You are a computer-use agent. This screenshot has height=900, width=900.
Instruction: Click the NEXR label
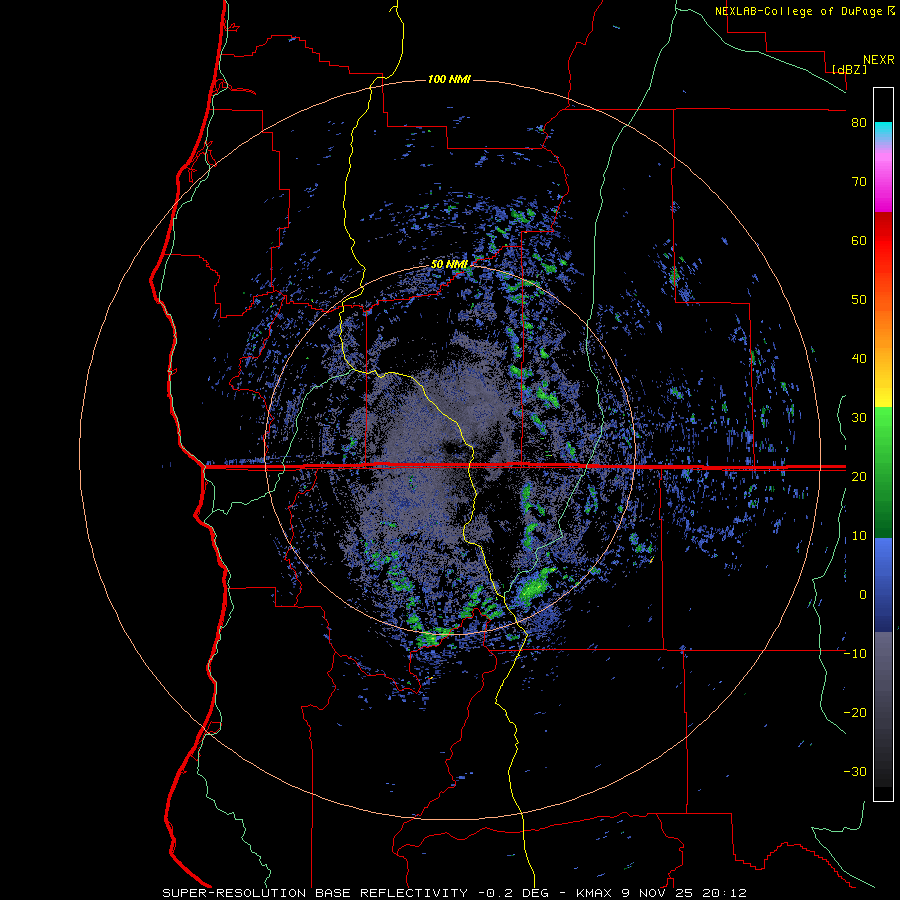tap(879, 60)
